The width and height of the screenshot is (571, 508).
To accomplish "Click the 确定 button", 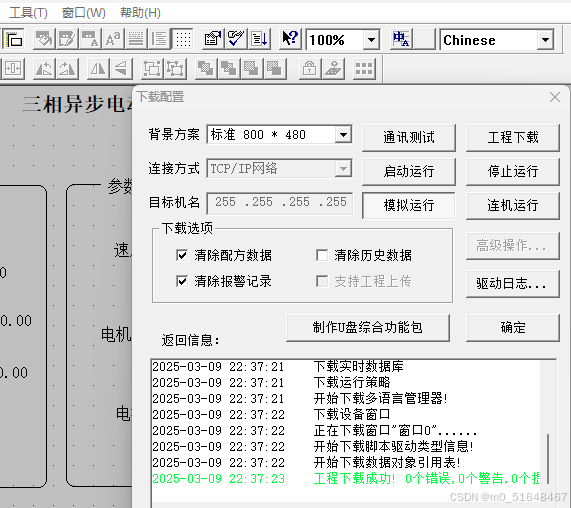I will tap(513, 328).
